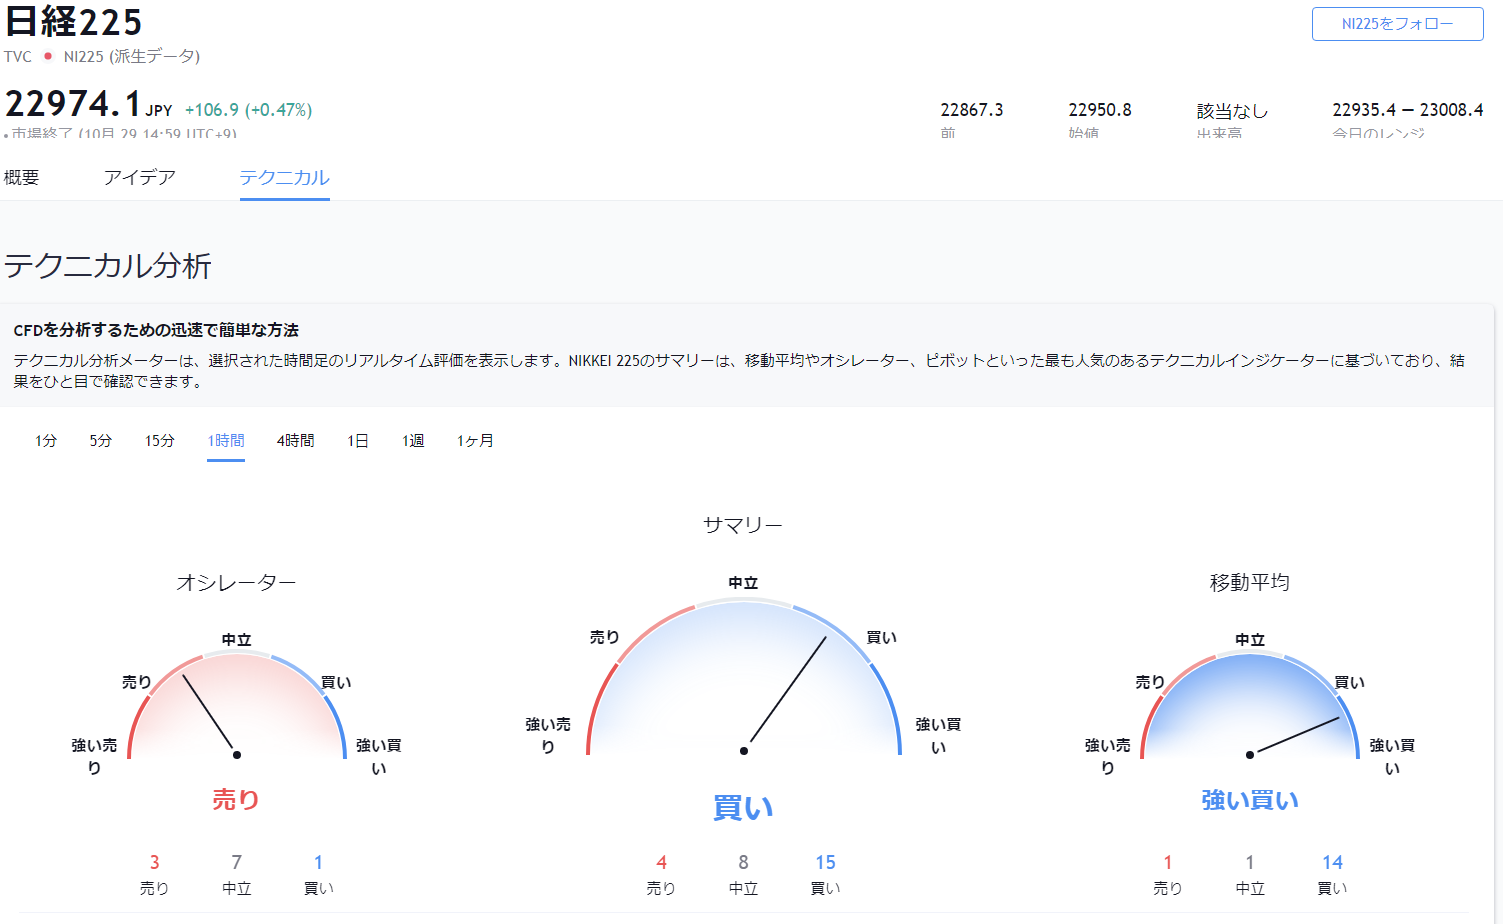Click the price 22974.1
1503x924 pixels.
73,103
